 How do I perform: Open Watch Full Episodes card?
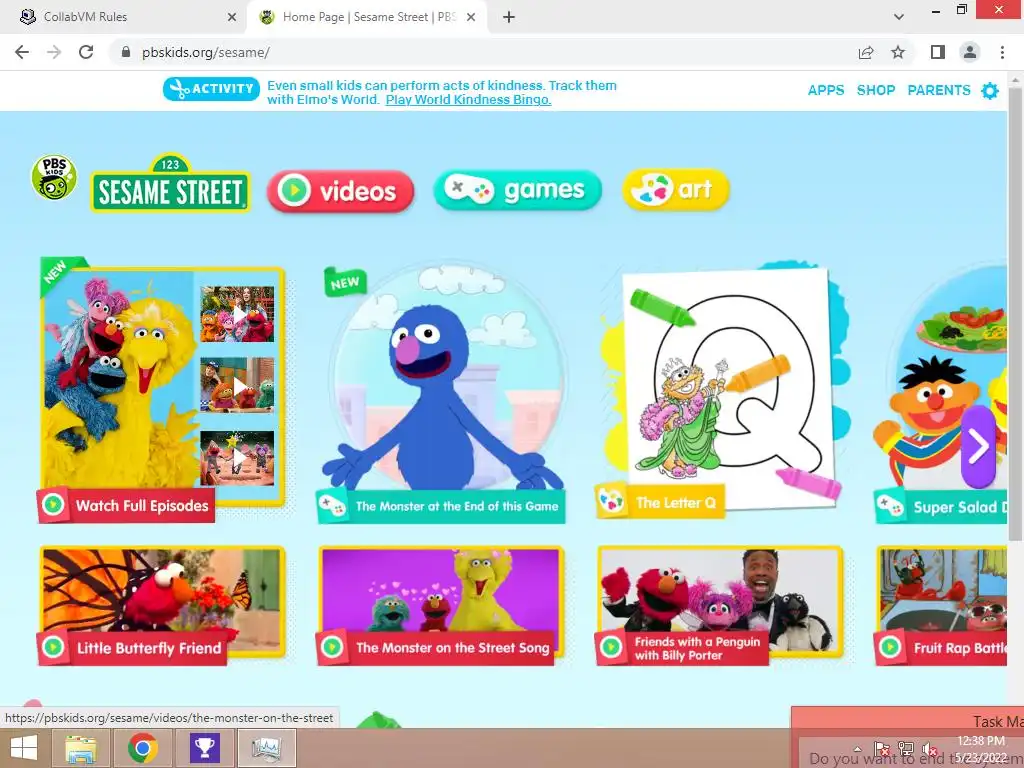click(162, 389)
